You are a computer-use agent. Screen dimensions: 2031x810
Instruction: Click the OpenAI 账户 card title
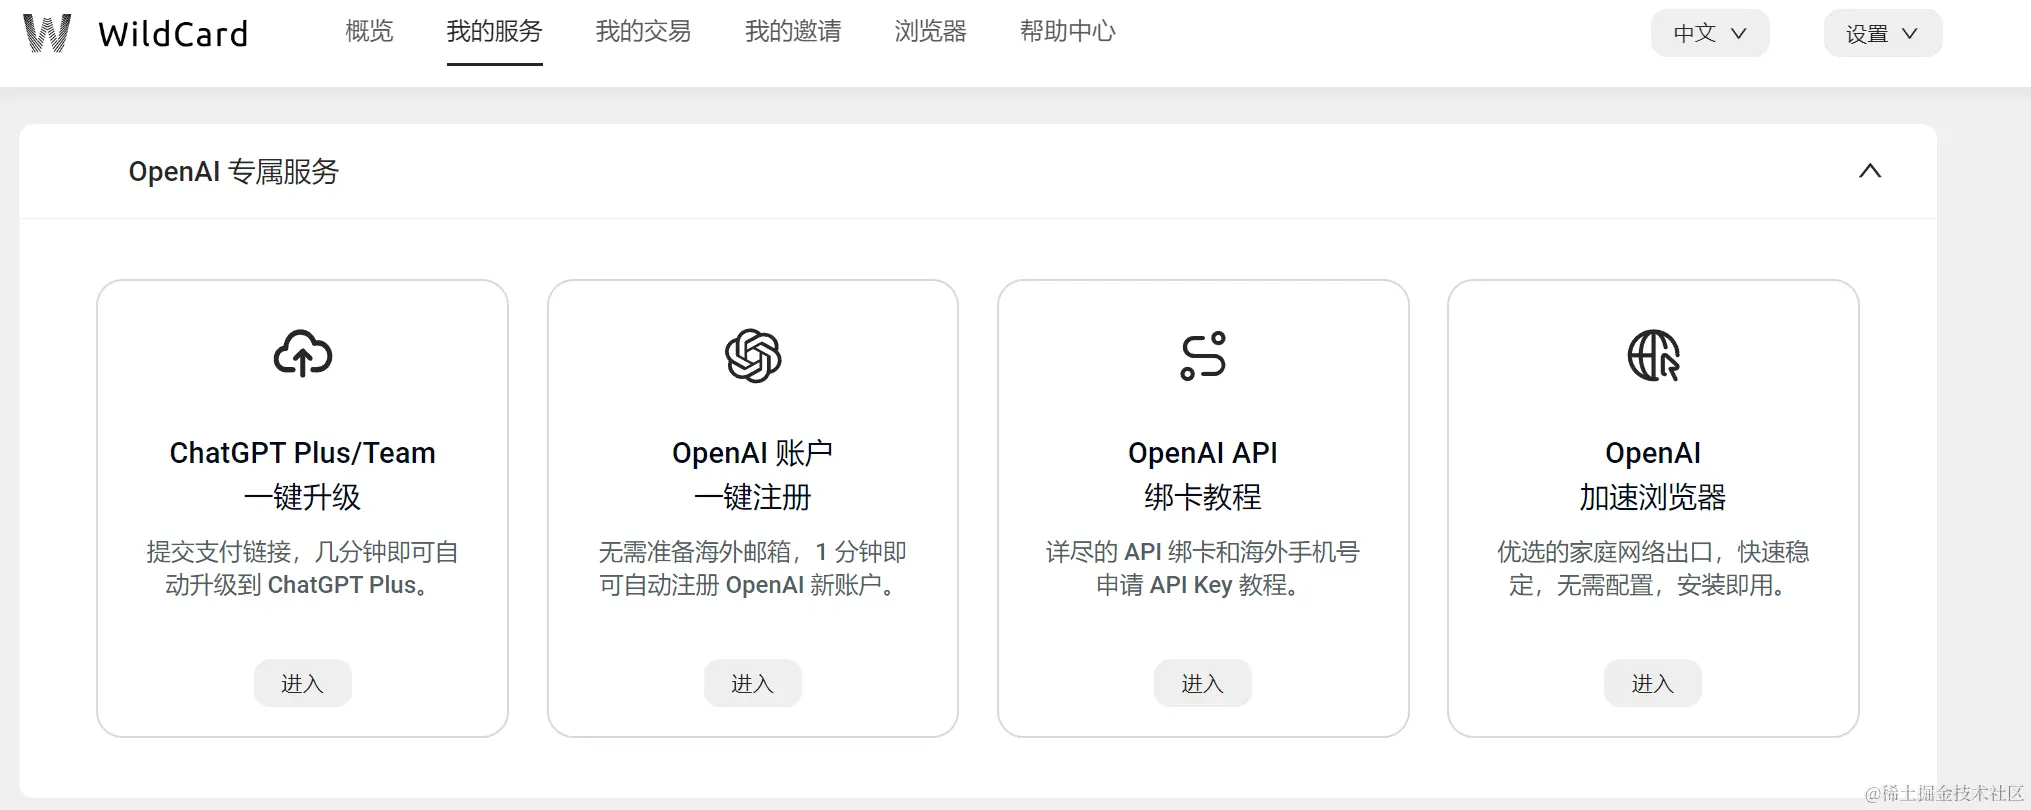pos(753,453)
